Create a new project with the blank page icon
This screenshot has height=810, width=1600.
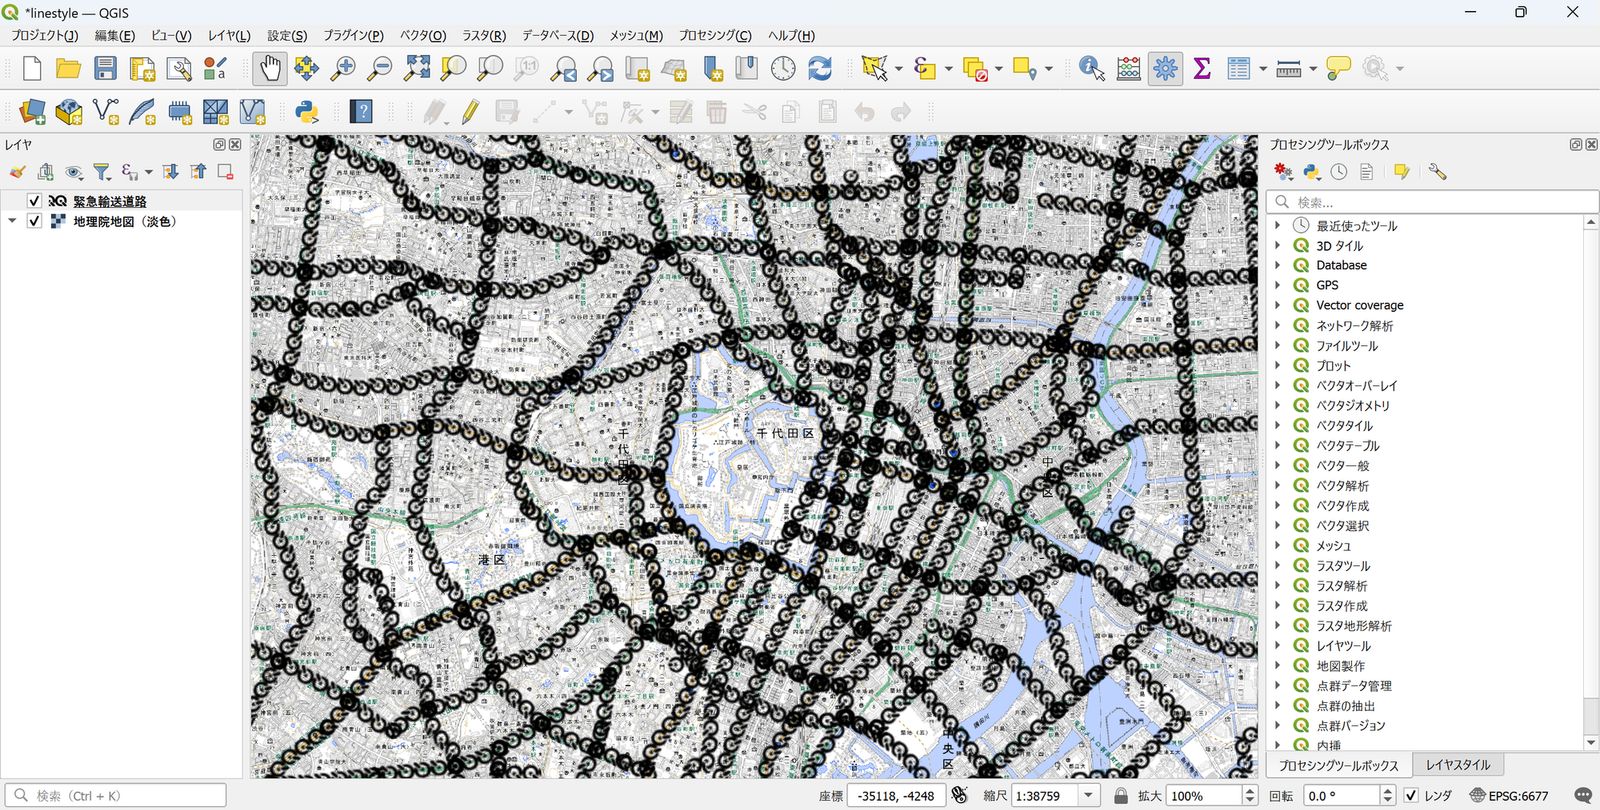[x=32, y=68]
